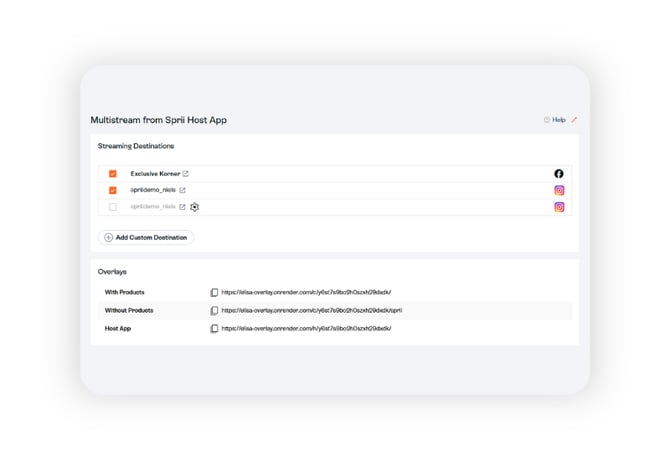Click Instagram icon in second destination row
This screenshot has height=460, width=670.
click(559, 190)
